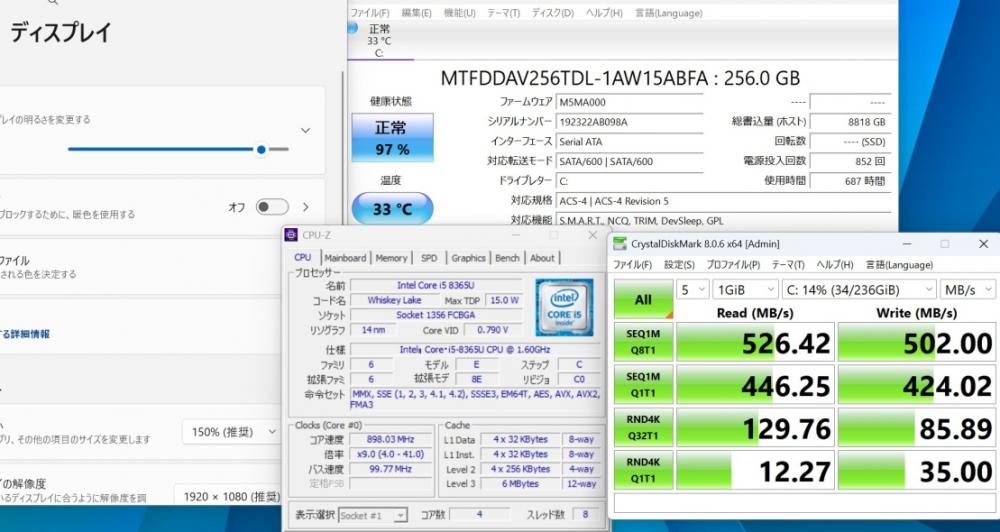Click the Intel Core i5 logo in CPU-Z
This screenshot has width=1000, height=532.
(x=564, y=307)
